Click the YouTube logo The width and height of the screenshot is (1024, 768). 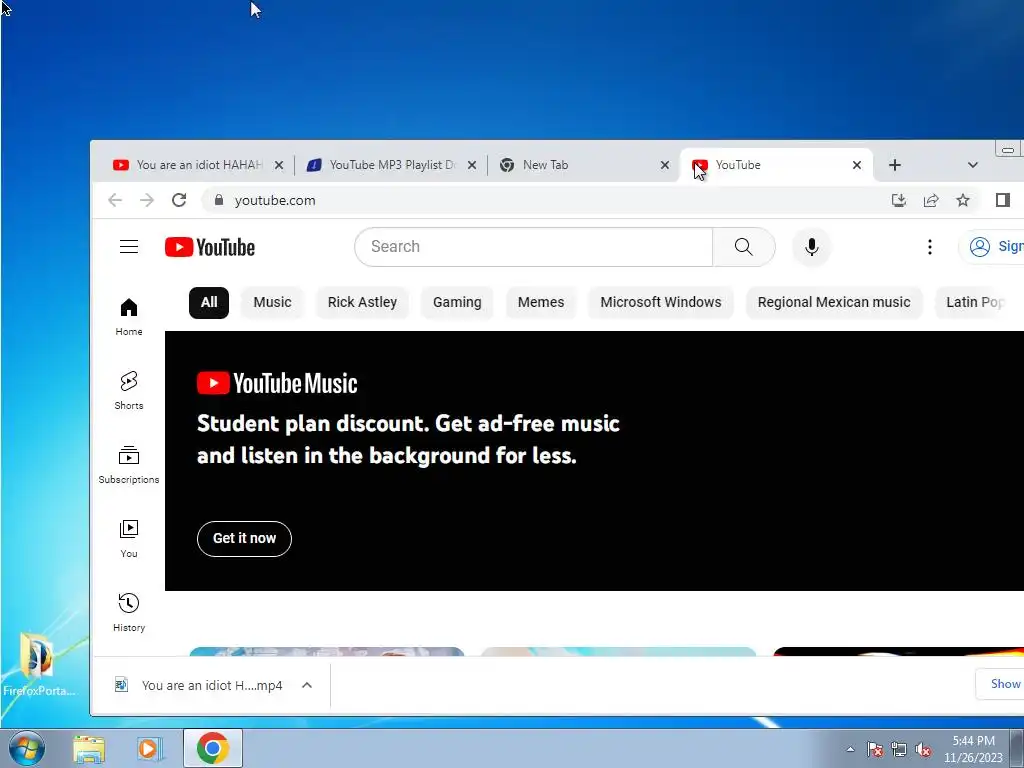point(210,247)
